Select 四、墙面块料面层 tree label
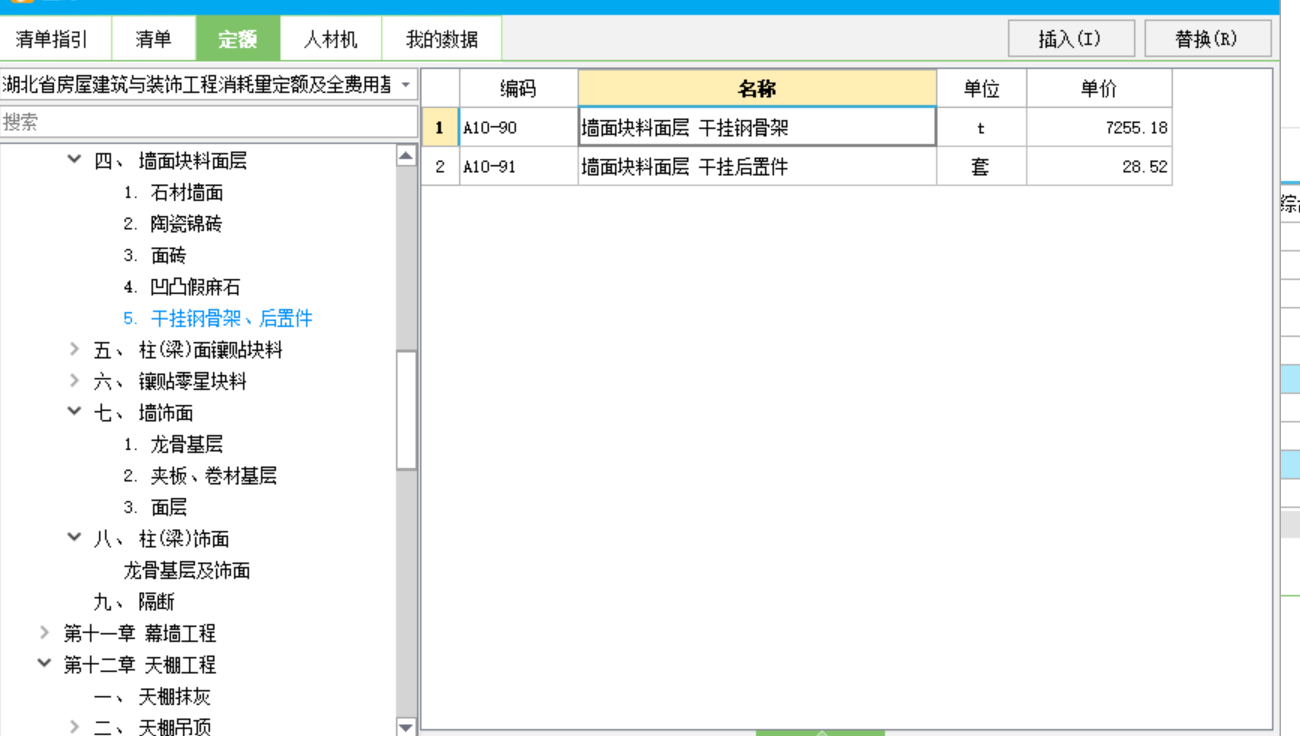 pyautogui.click(x=170, y=161)
